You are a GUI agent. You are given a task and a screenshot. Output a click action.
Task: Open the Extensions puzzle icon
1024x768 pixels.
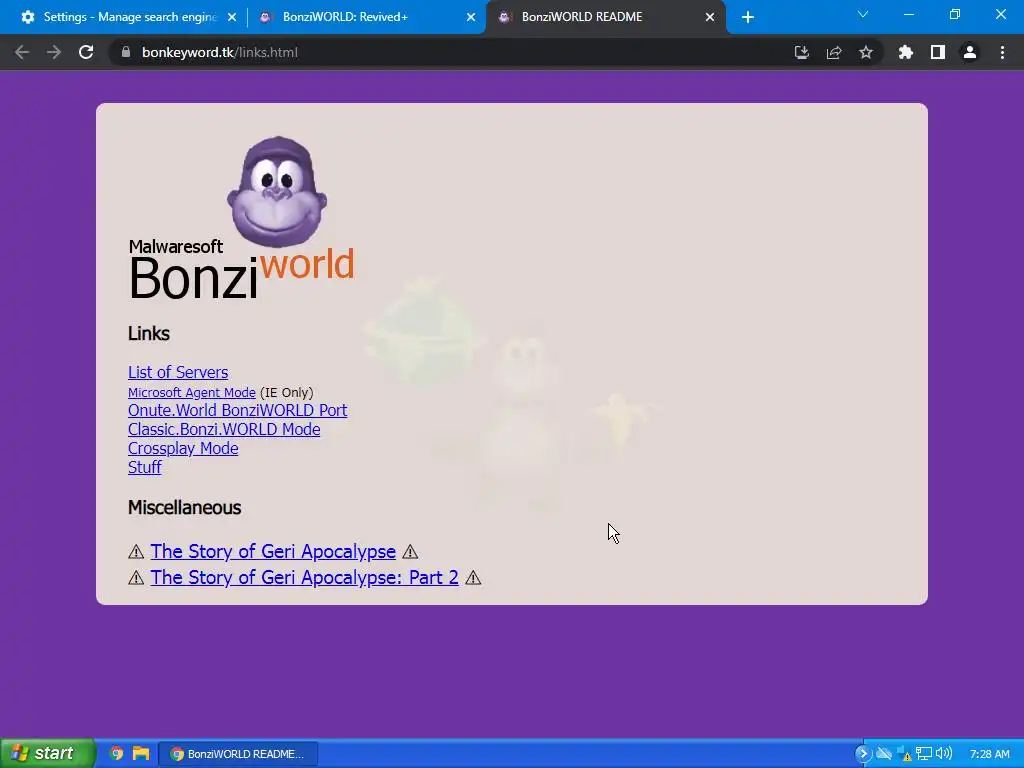click(905, 52)
